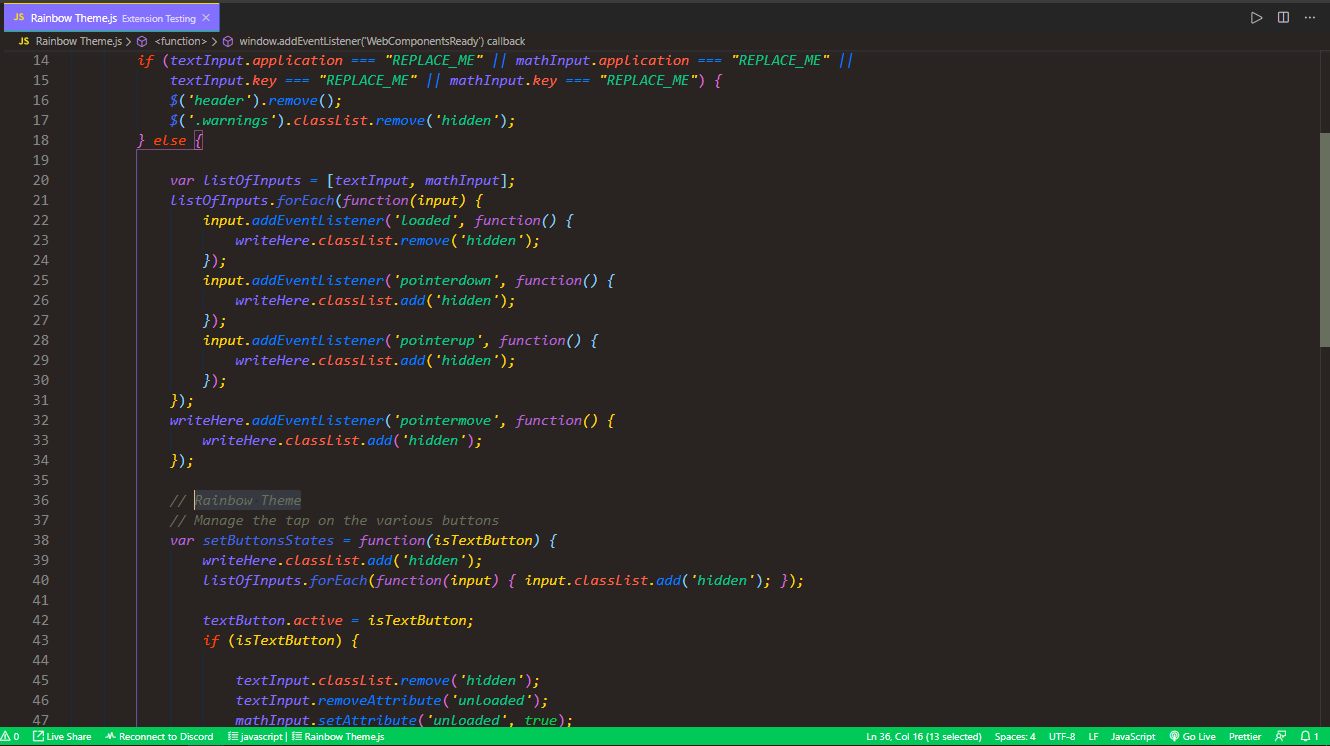Viewport: 1330px width, 746px height.
Task: Run the code with the play icon
Action: click(1256, 17)
